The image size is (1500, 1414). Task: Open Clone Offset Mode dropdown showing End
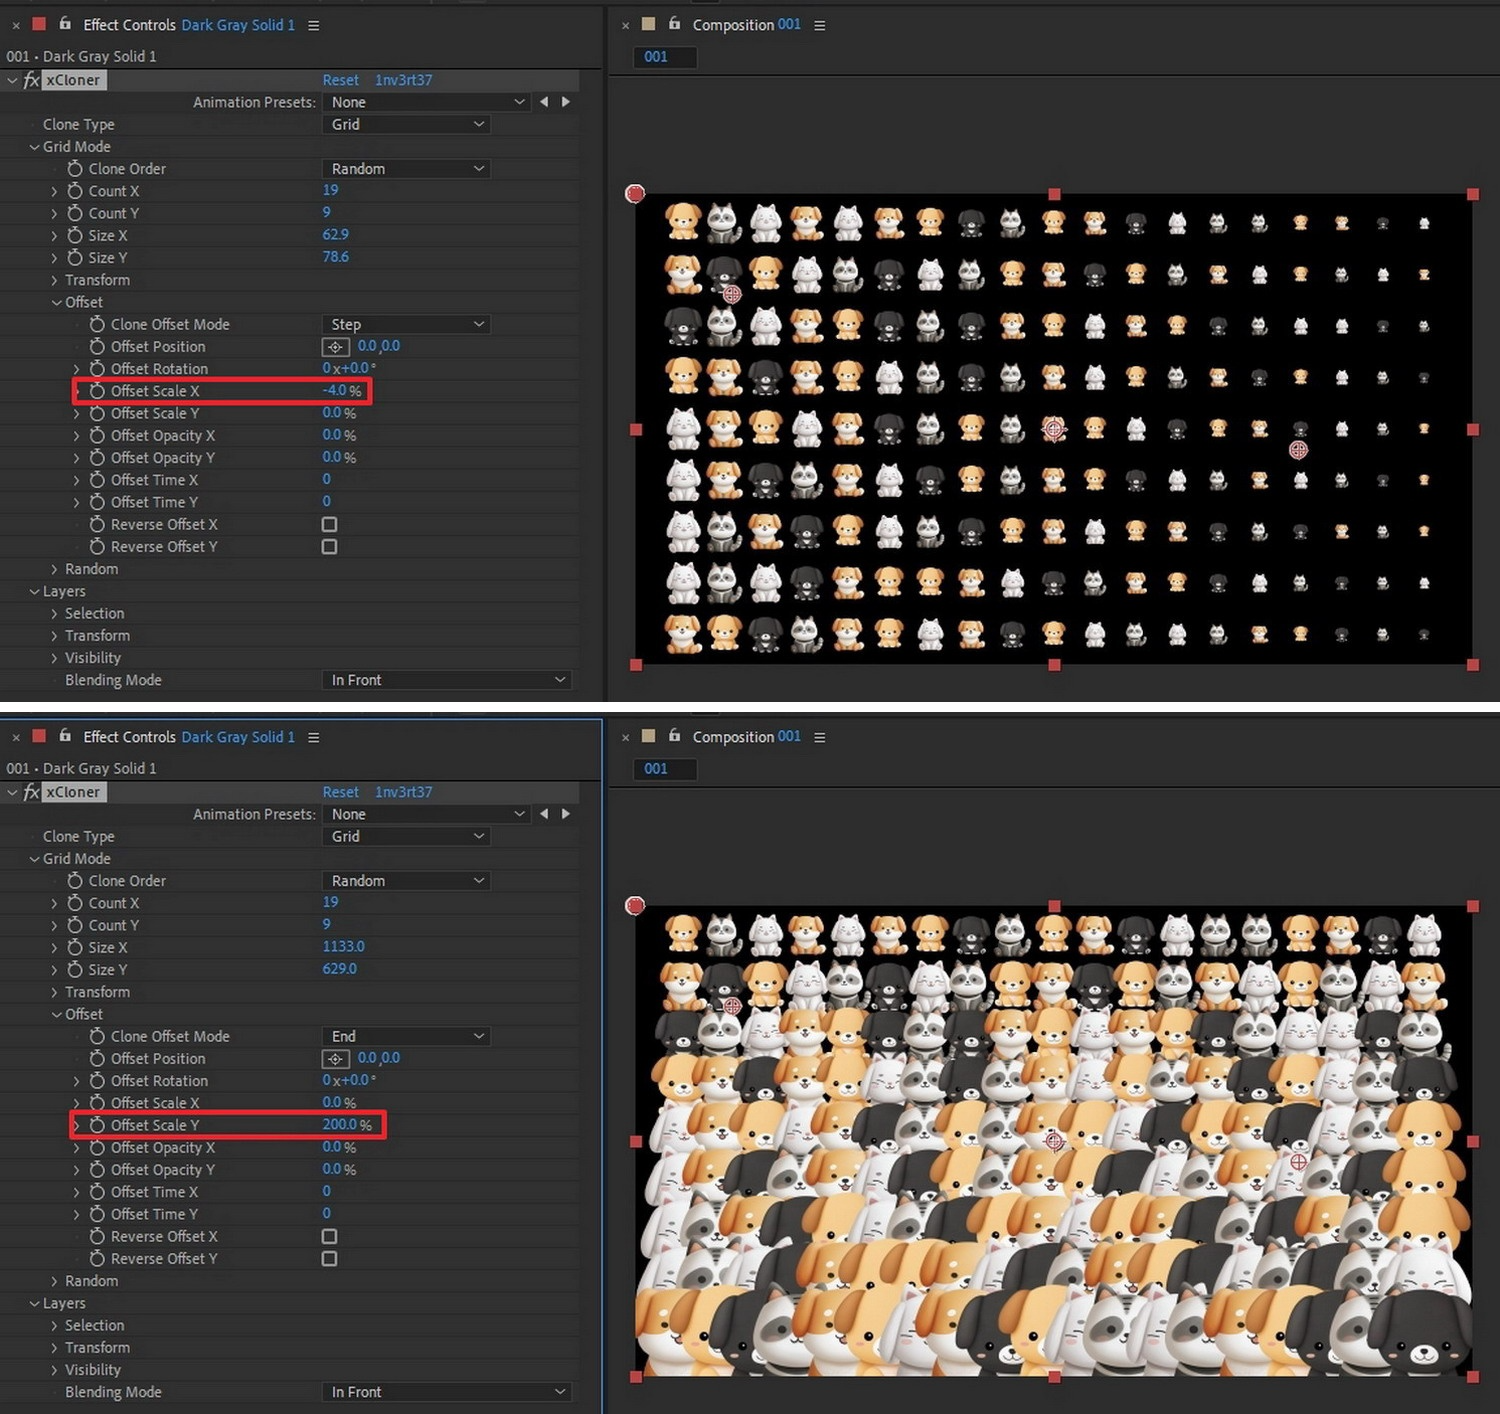(x=406, y=1036)
